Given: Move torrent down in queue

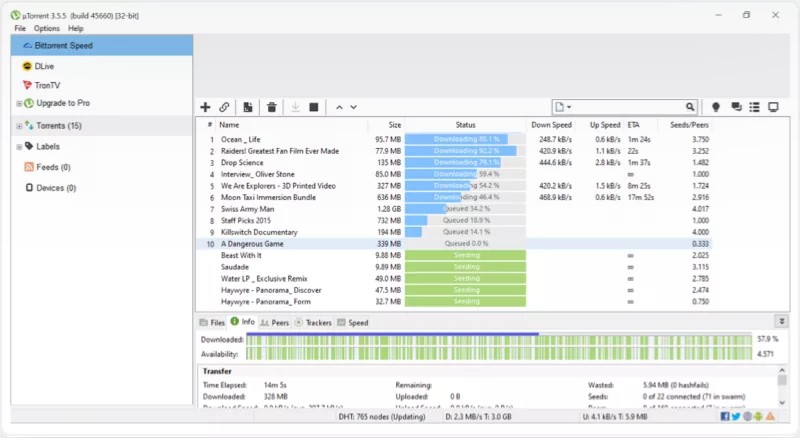Looking at the screenshot, I should 354,107.
